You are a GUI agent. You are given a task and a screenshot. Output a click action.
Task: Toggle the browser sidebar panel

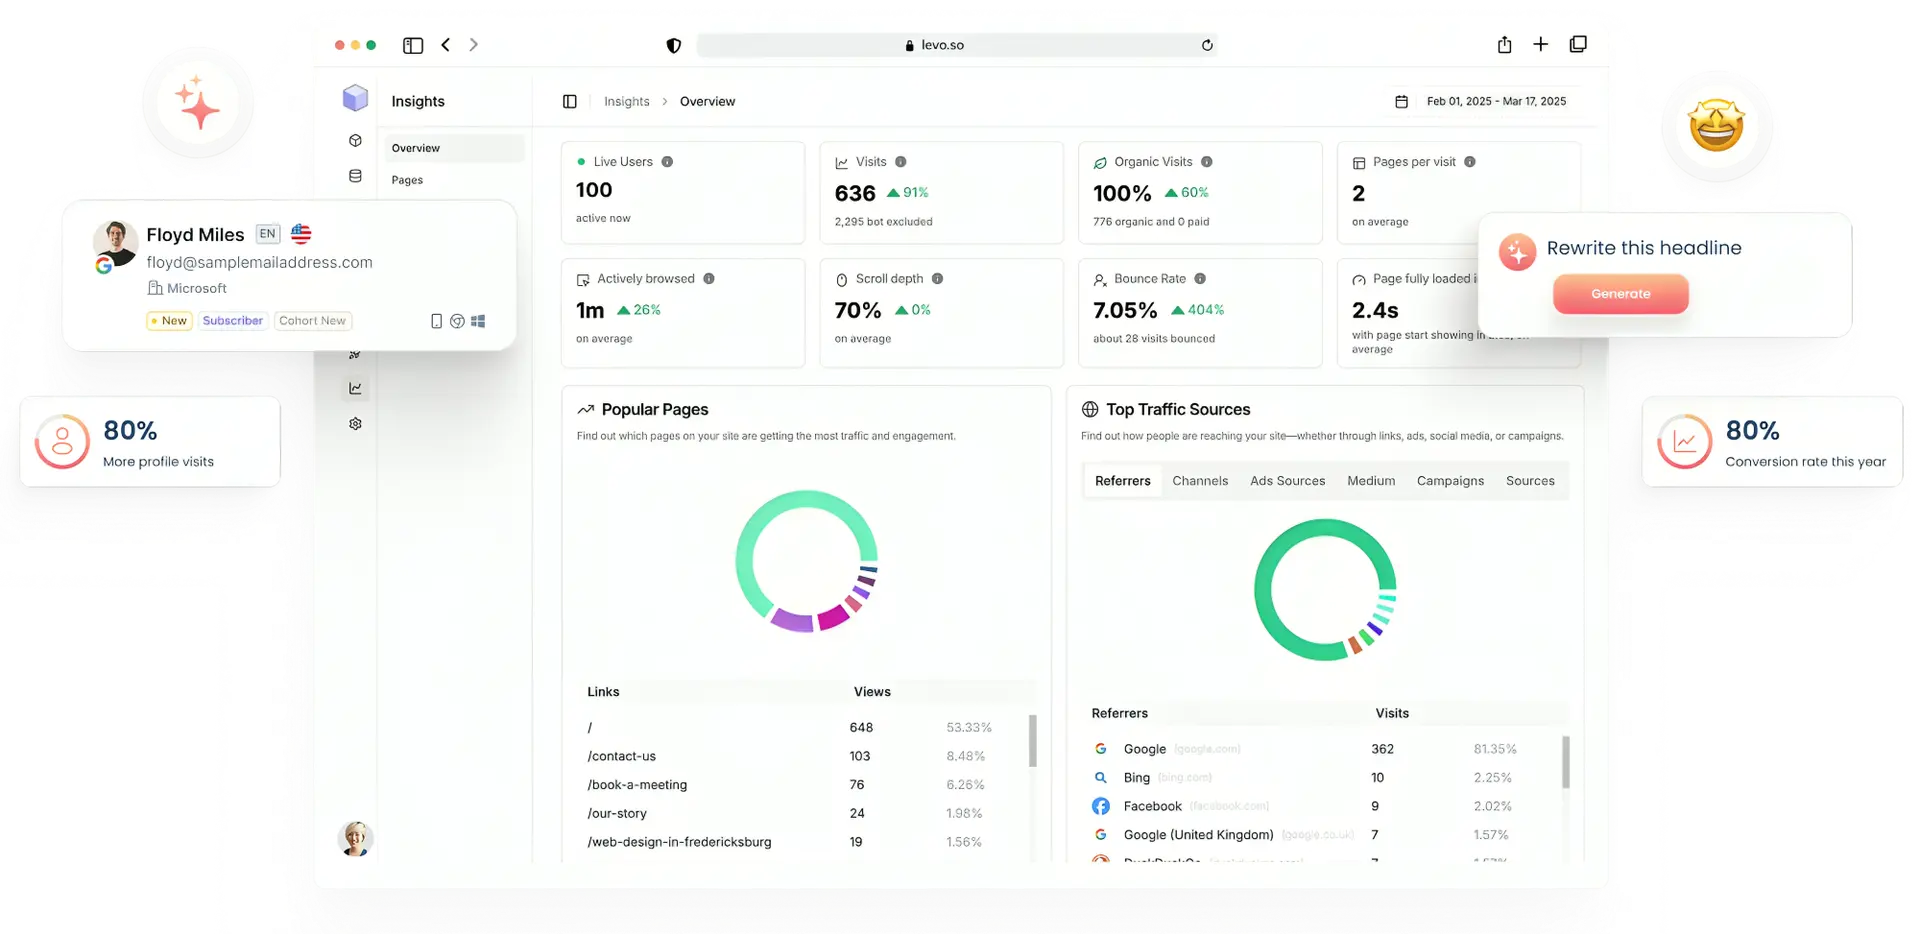tap(413, 45)
